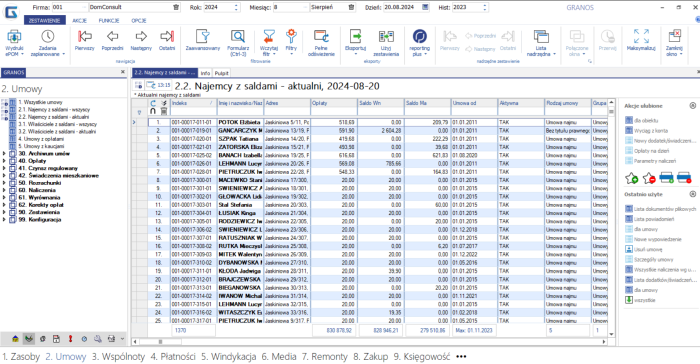The width and height of the screenshot is (700, 364).
Task: Open Lista nadrzędna windows icon
Action: click(541, 38)
